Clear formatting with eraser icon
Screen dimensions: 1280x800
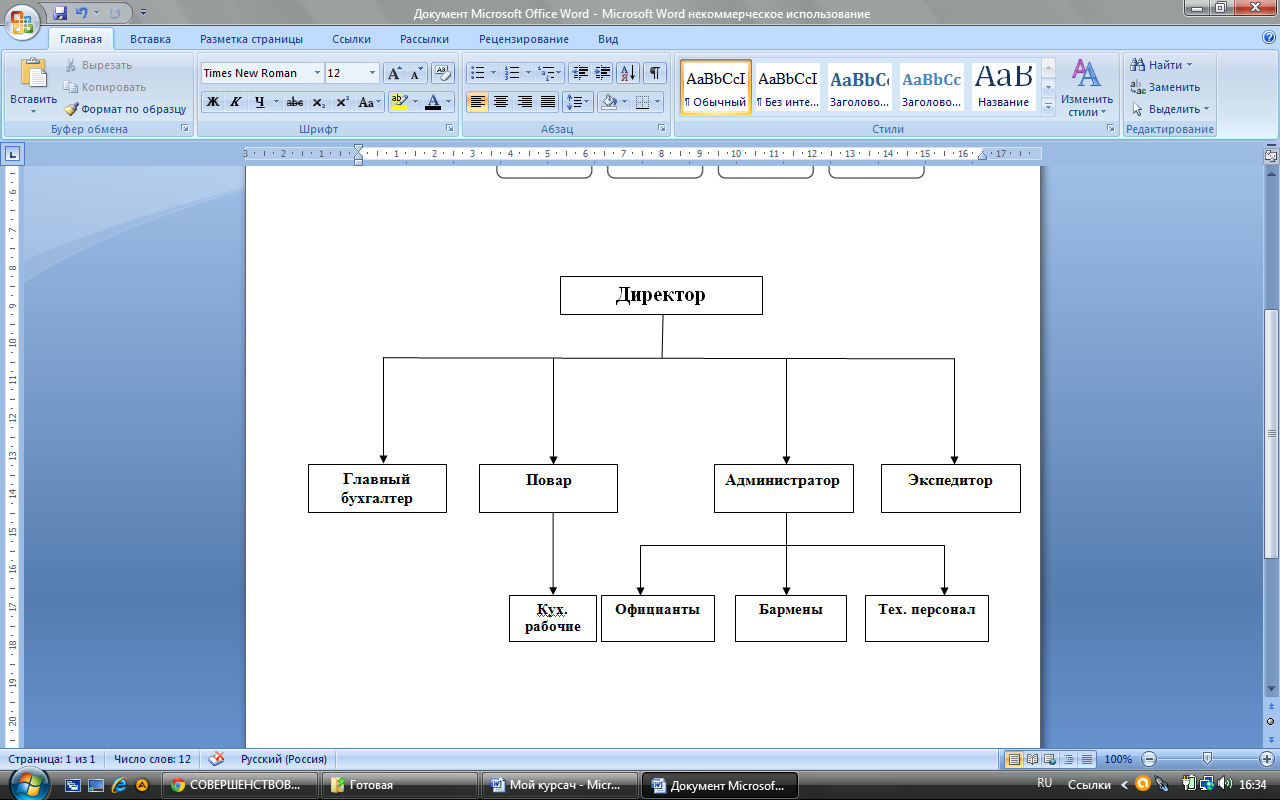[444, 73]
